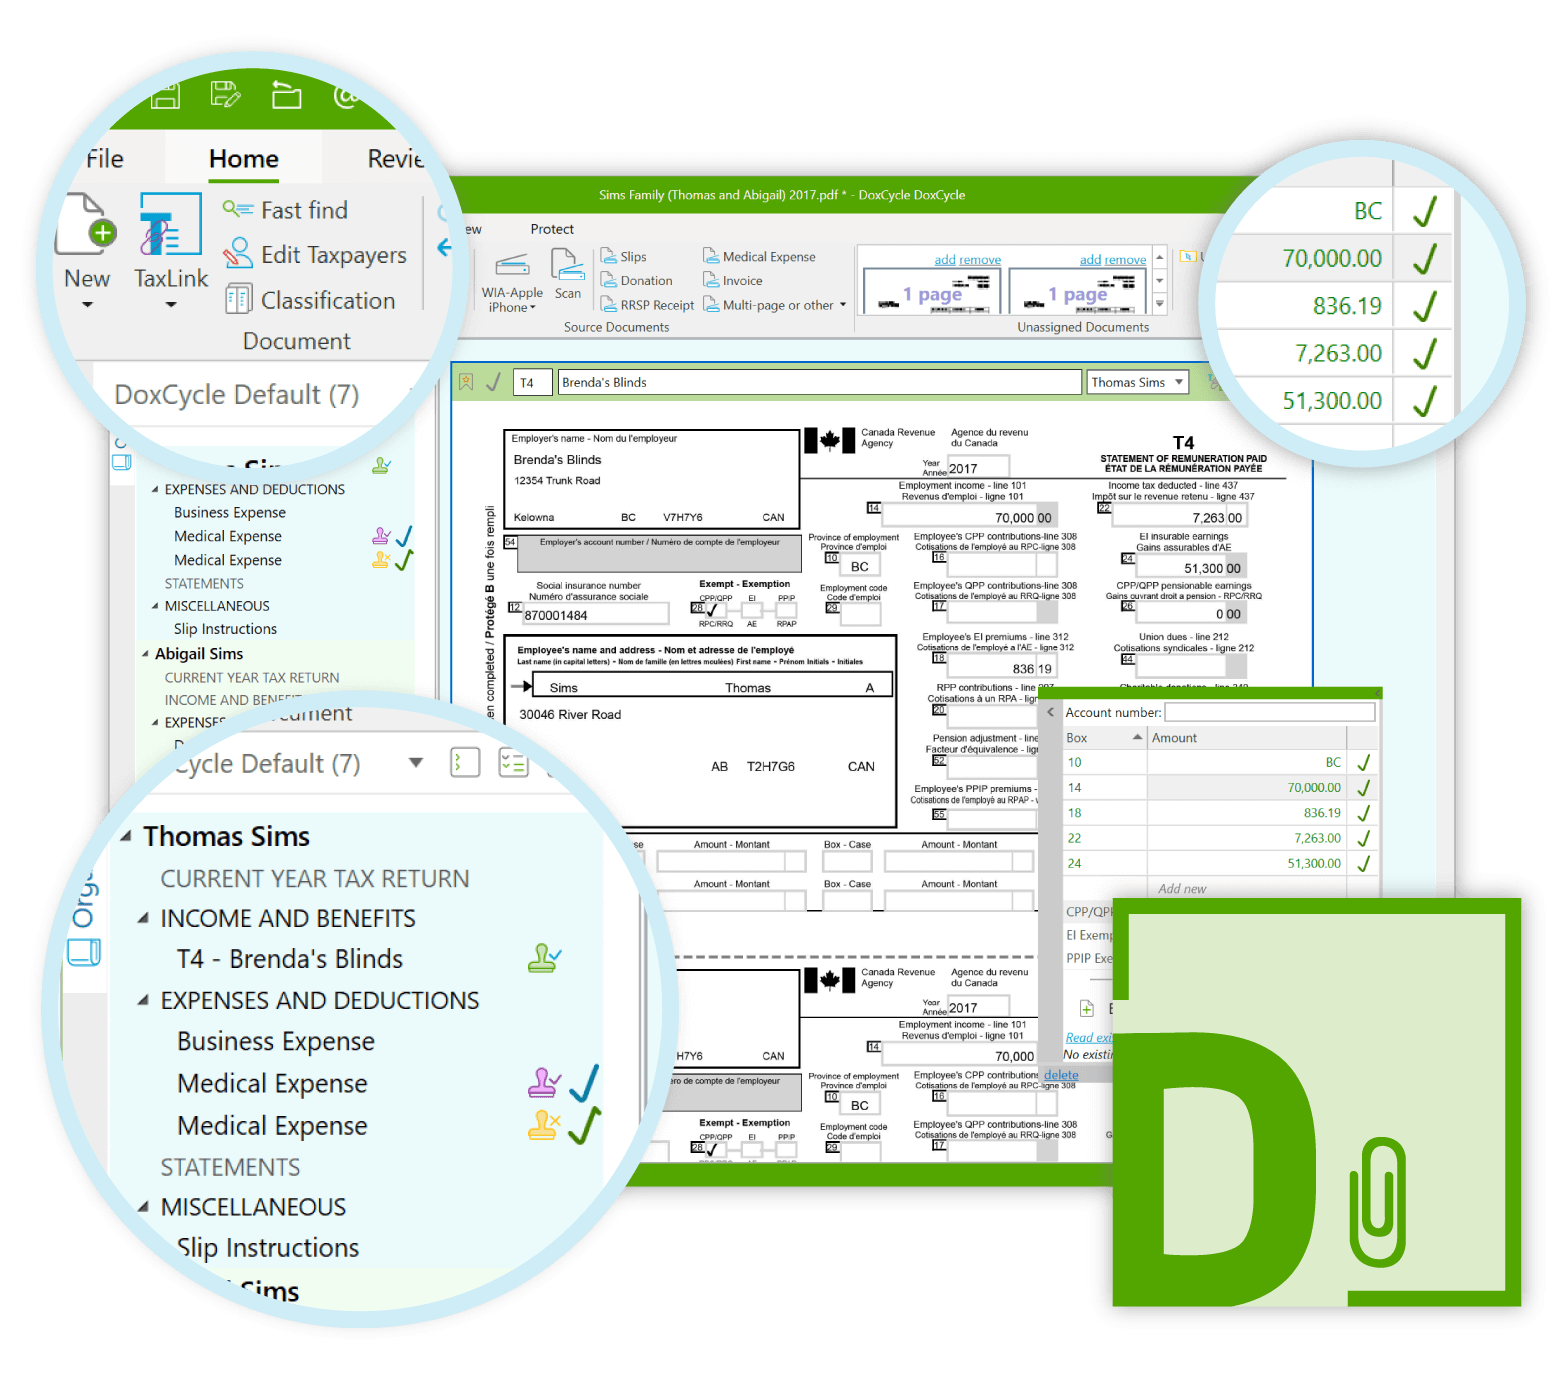Open the File tab
1564x1384 pixels.
(104, 159)
